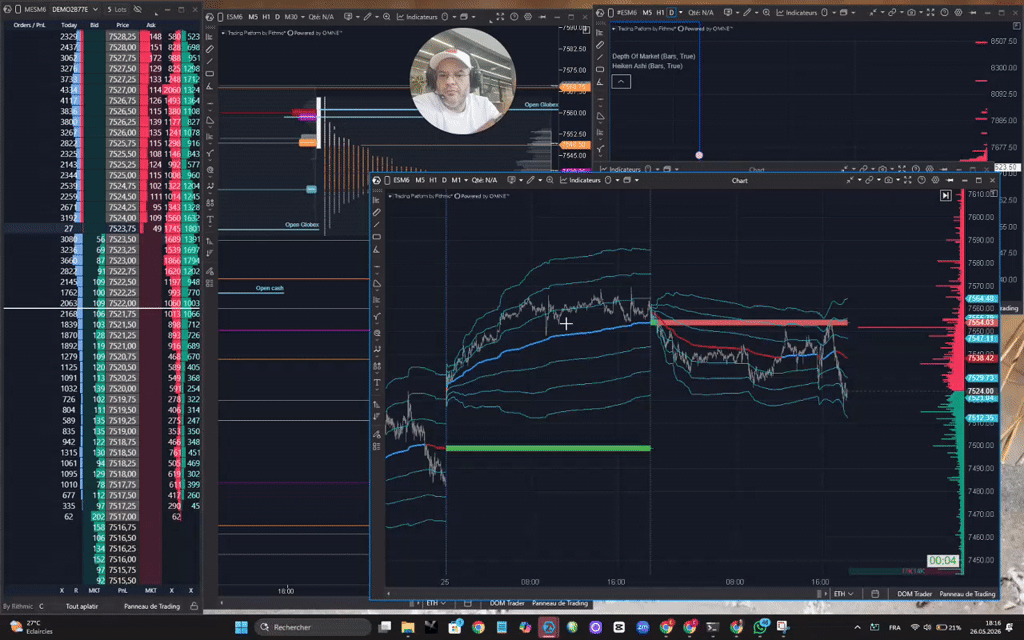Take snapshot with camera icon in front M1 chart
The width and height of the screenshot is (1024, 640).
point(888,180)
